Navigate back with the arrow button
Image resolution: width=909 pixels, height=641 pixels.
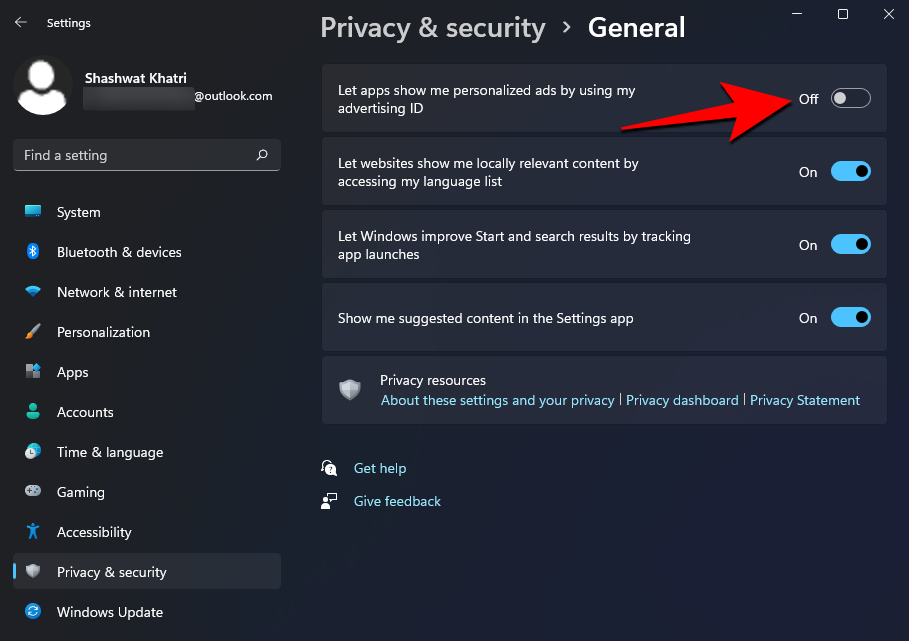[x=20, y=22]
